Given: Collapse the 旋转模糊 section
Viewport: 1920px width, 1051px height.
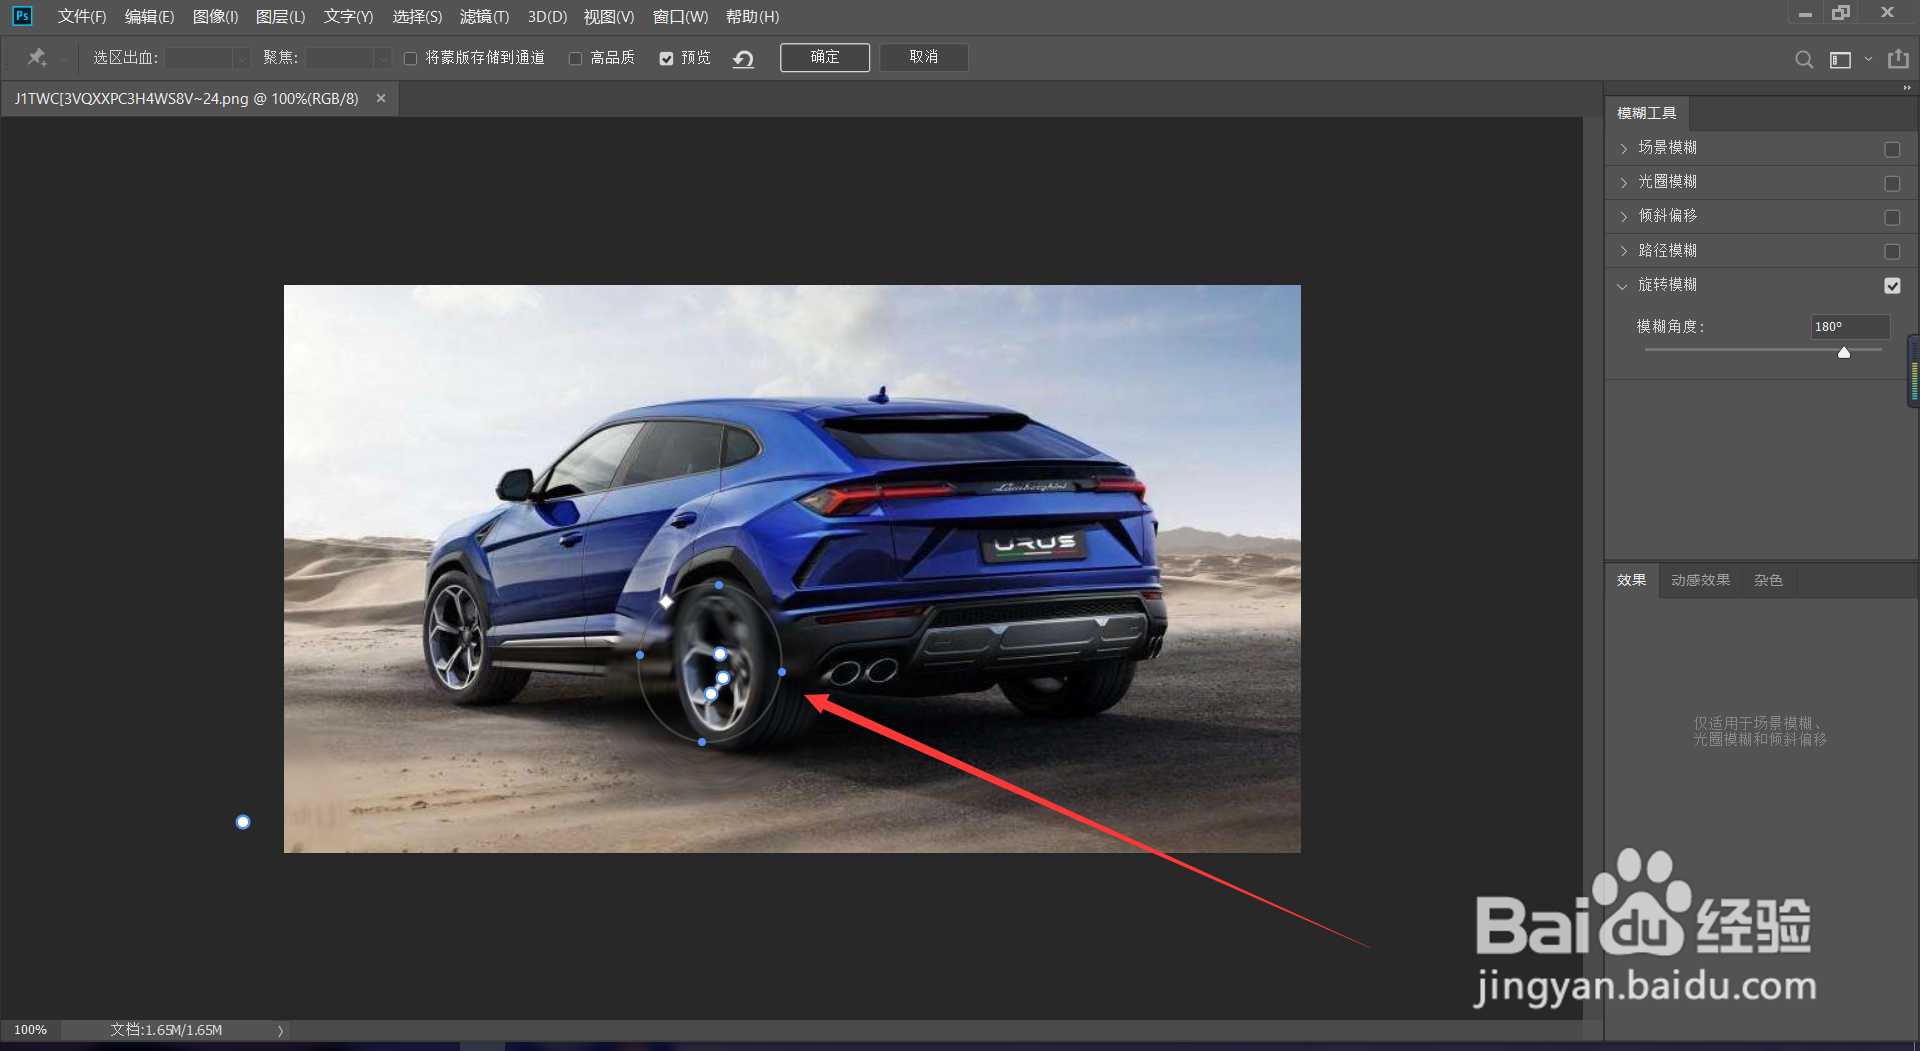Looking at the screenshot, I should [1622, 286].
